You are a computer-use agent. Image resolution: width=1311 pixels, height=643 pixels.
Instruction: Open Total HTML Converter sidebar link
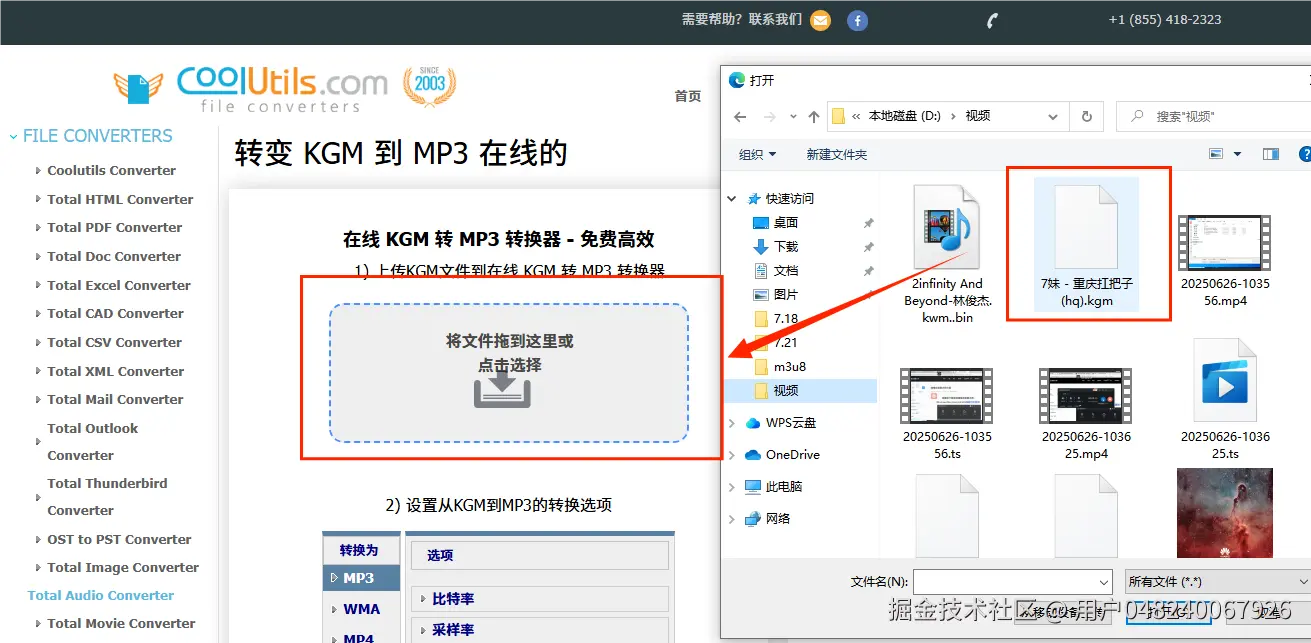(x=120, y=199)
